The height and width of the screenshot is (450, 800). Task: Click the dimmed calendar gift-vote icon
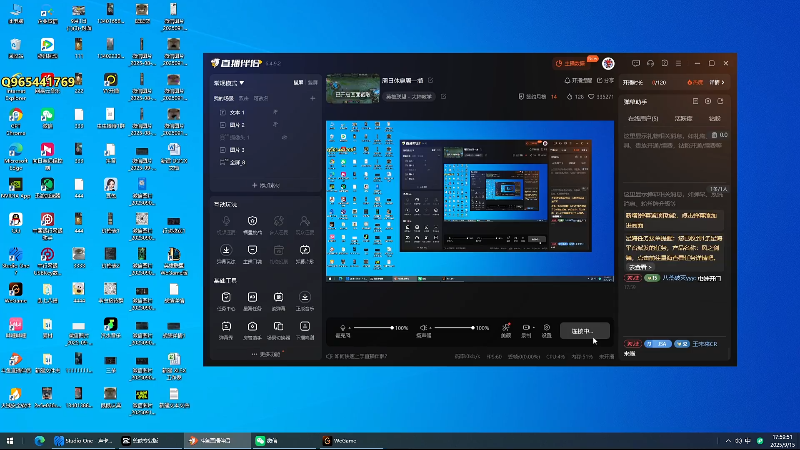pyautogui.click(x=279, y=250)
